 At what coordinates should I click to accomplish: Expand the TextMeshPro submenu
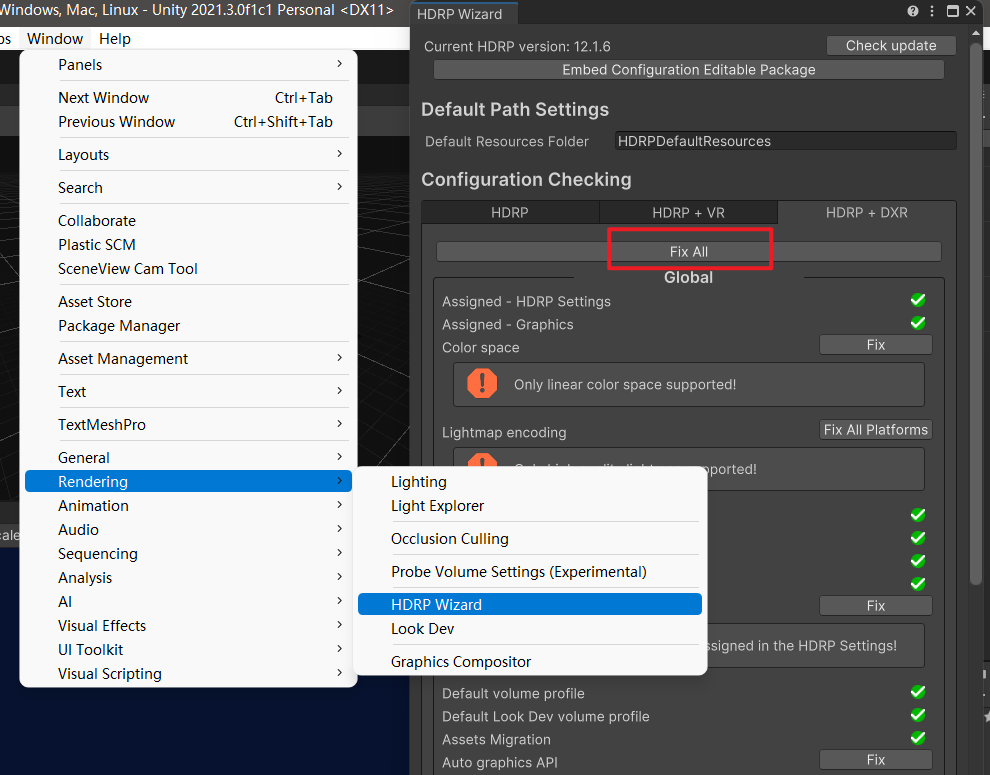[x=188, y=424]
